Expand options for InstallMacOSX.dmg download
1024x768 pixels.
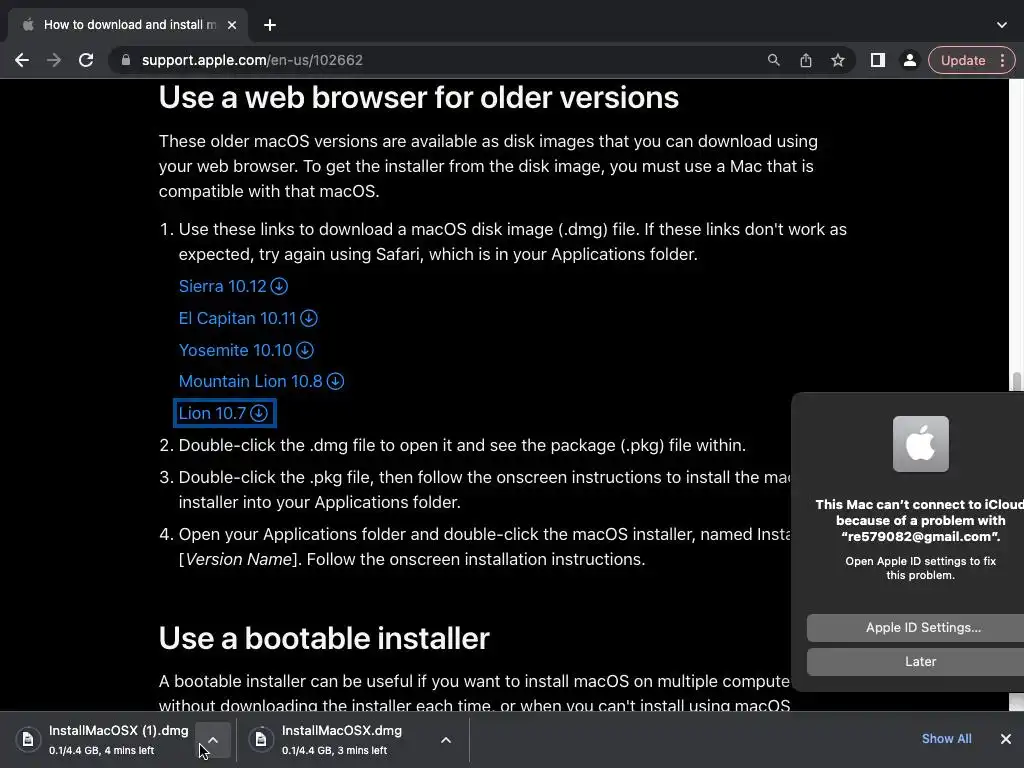446,740
